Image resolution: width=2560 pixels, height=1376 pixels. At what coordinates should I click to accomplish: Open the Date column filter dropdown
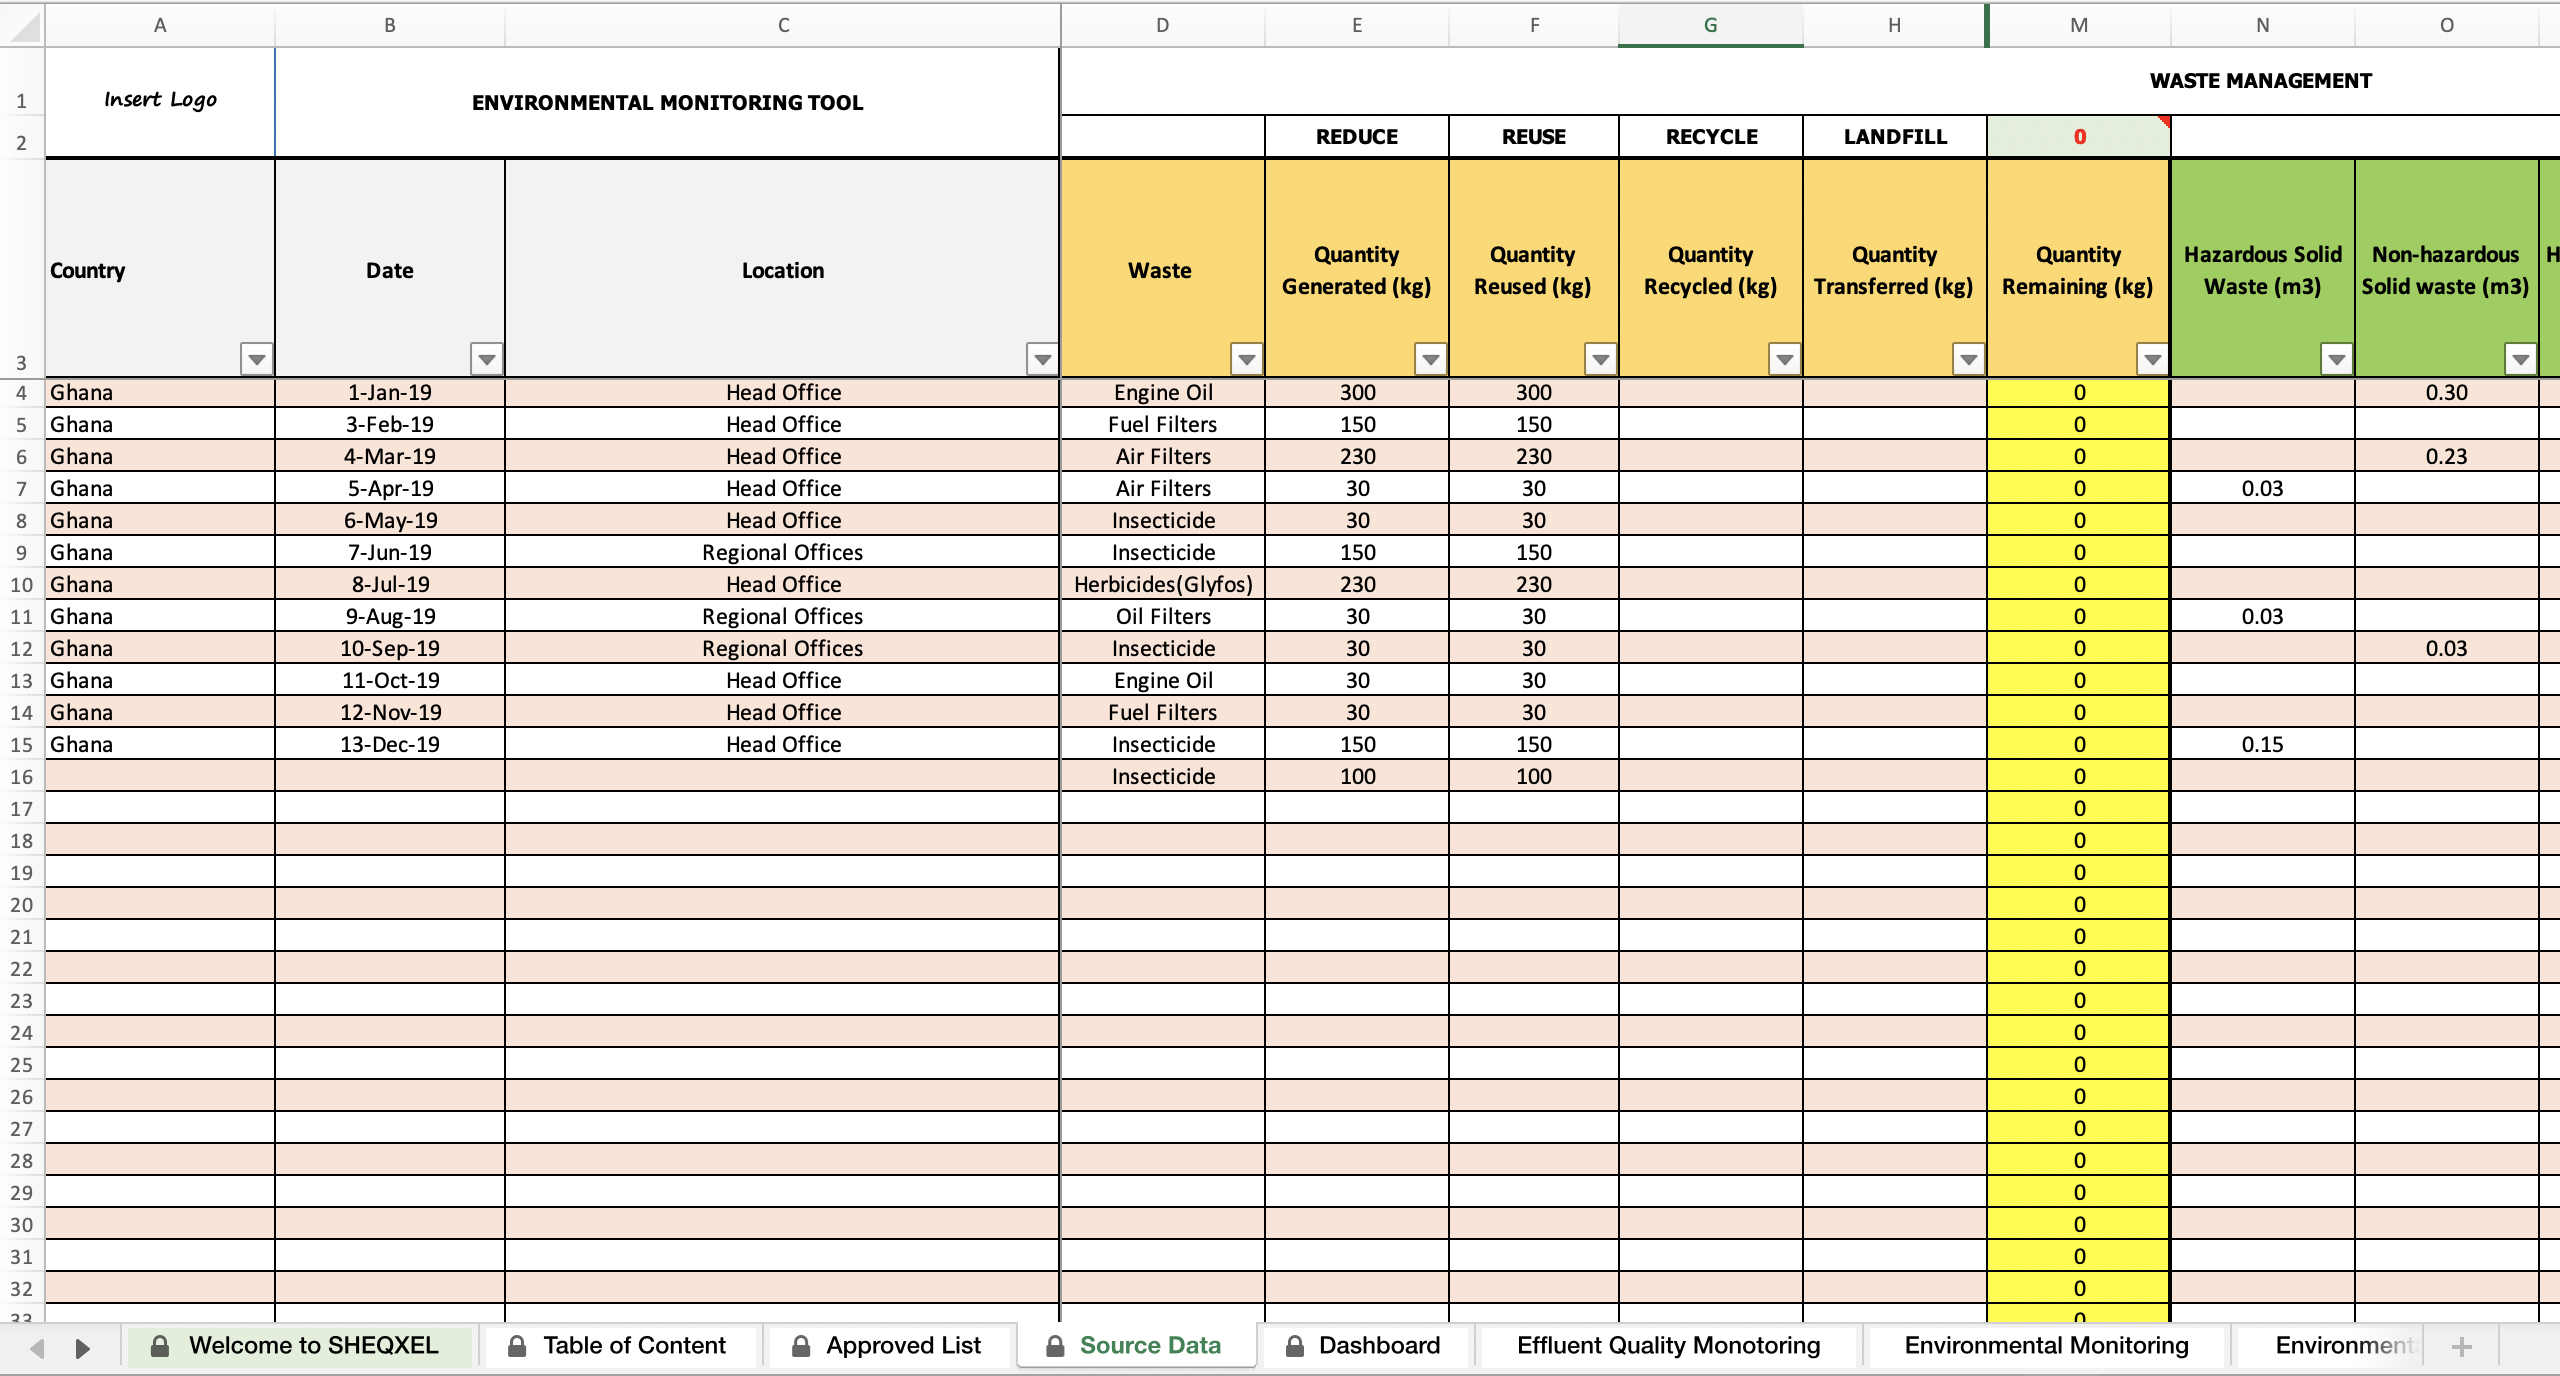(487, 359)
